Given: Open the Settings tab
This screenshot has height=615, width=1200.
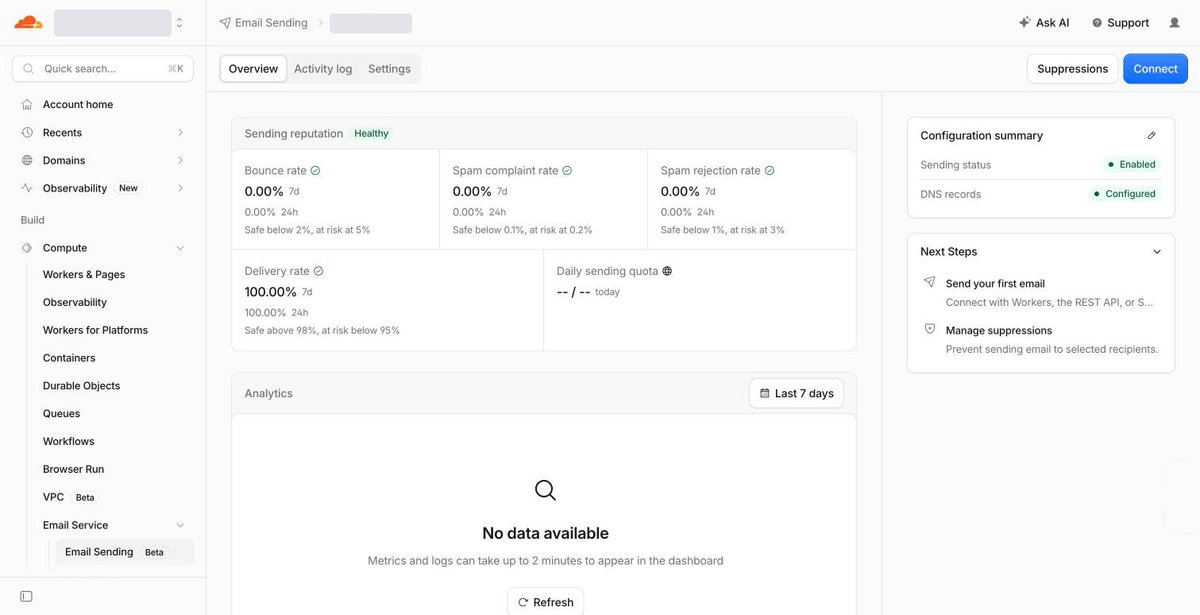Looking at the screenshot, I should [389, 69].
